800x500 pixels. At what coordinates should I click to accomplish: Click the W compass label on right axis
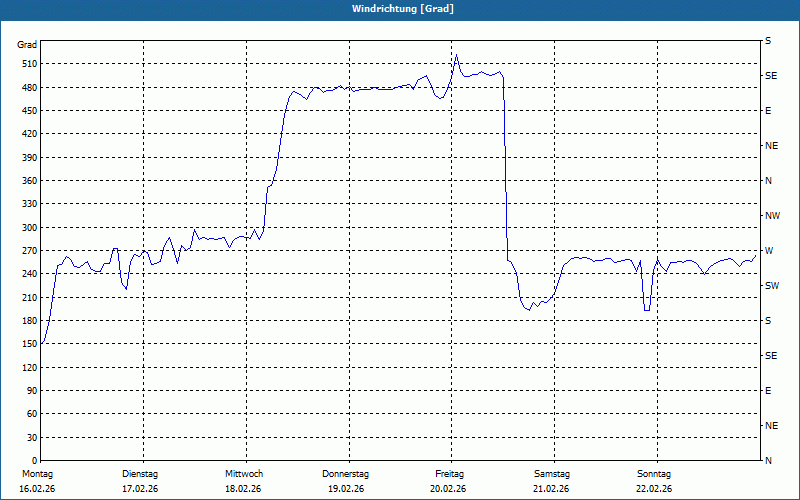pyautogui.click(x=768, y=251)
